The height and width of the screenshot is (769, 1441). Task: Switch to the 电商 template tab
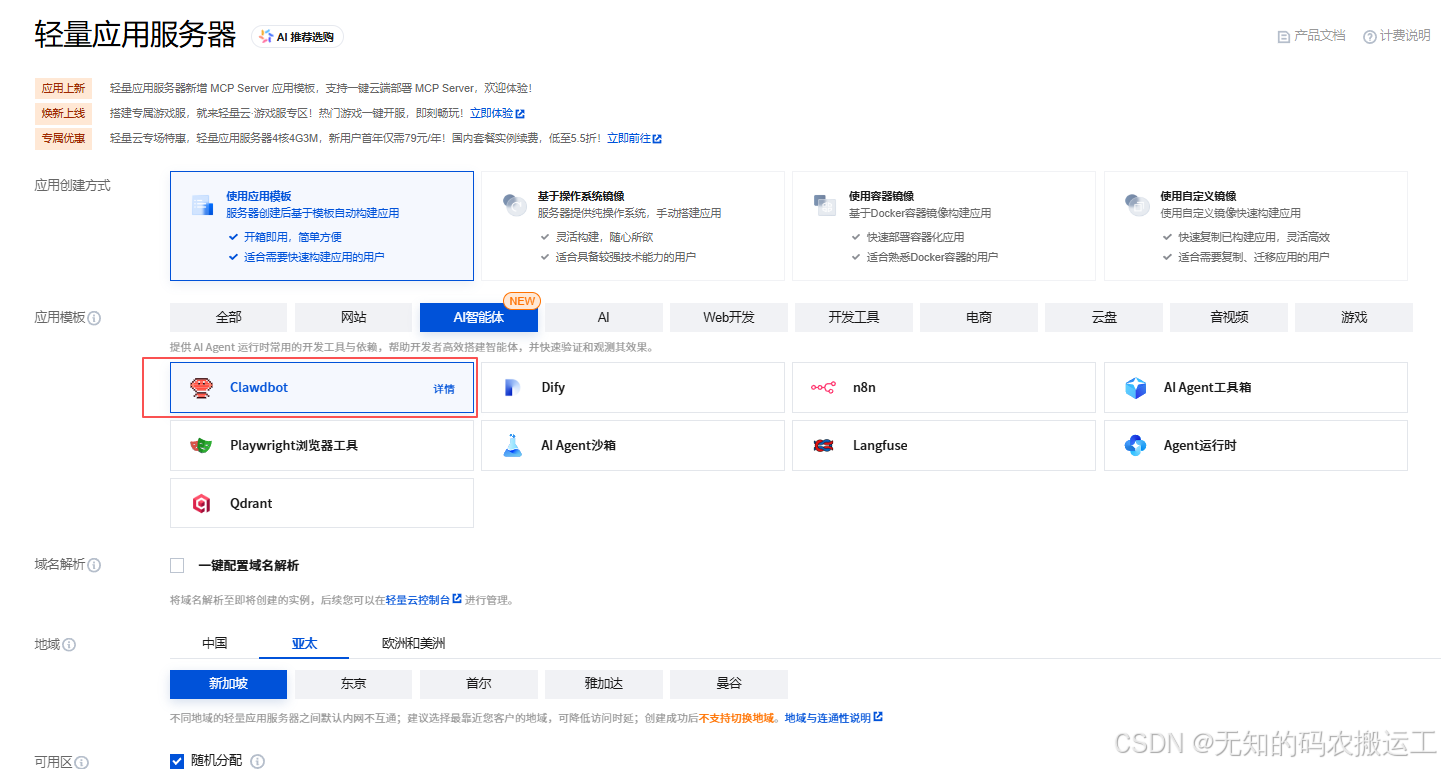[978, 317]
